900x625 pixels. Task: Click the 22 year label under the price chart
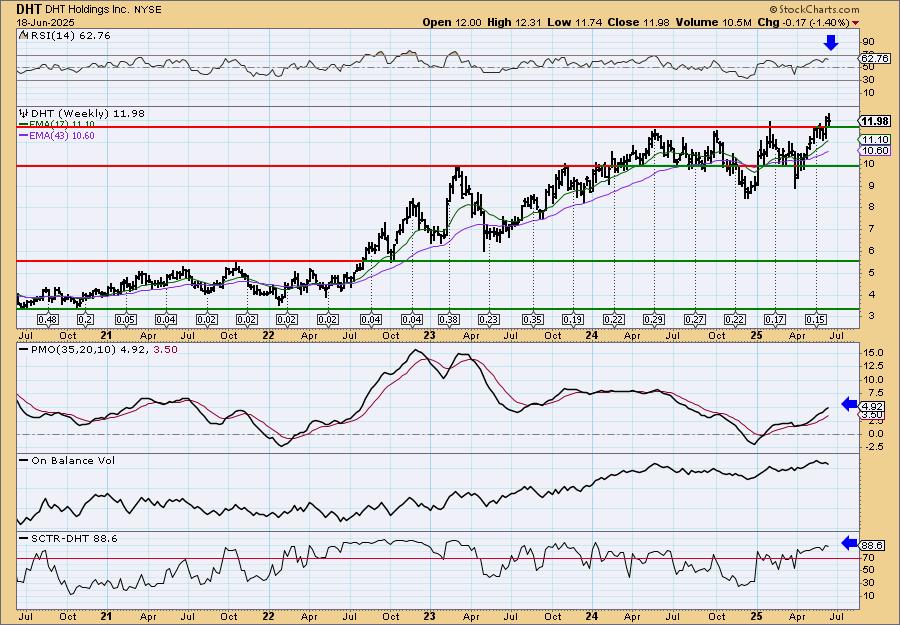pos(268,335)
